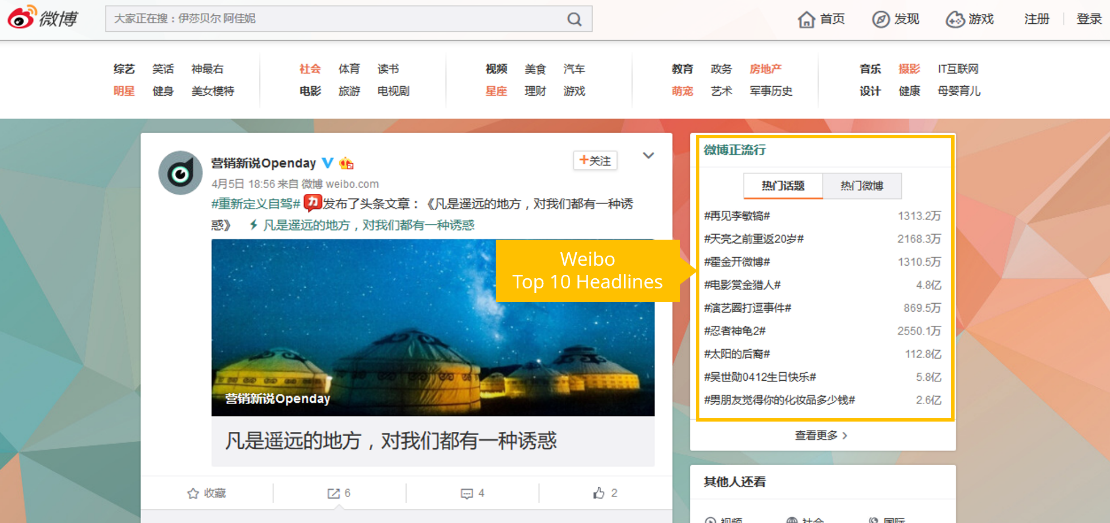The image size is (1110, 523).
Task: Expand 查看更多 to view more topics
Action: pyautogui.click(x=822, y=435)
